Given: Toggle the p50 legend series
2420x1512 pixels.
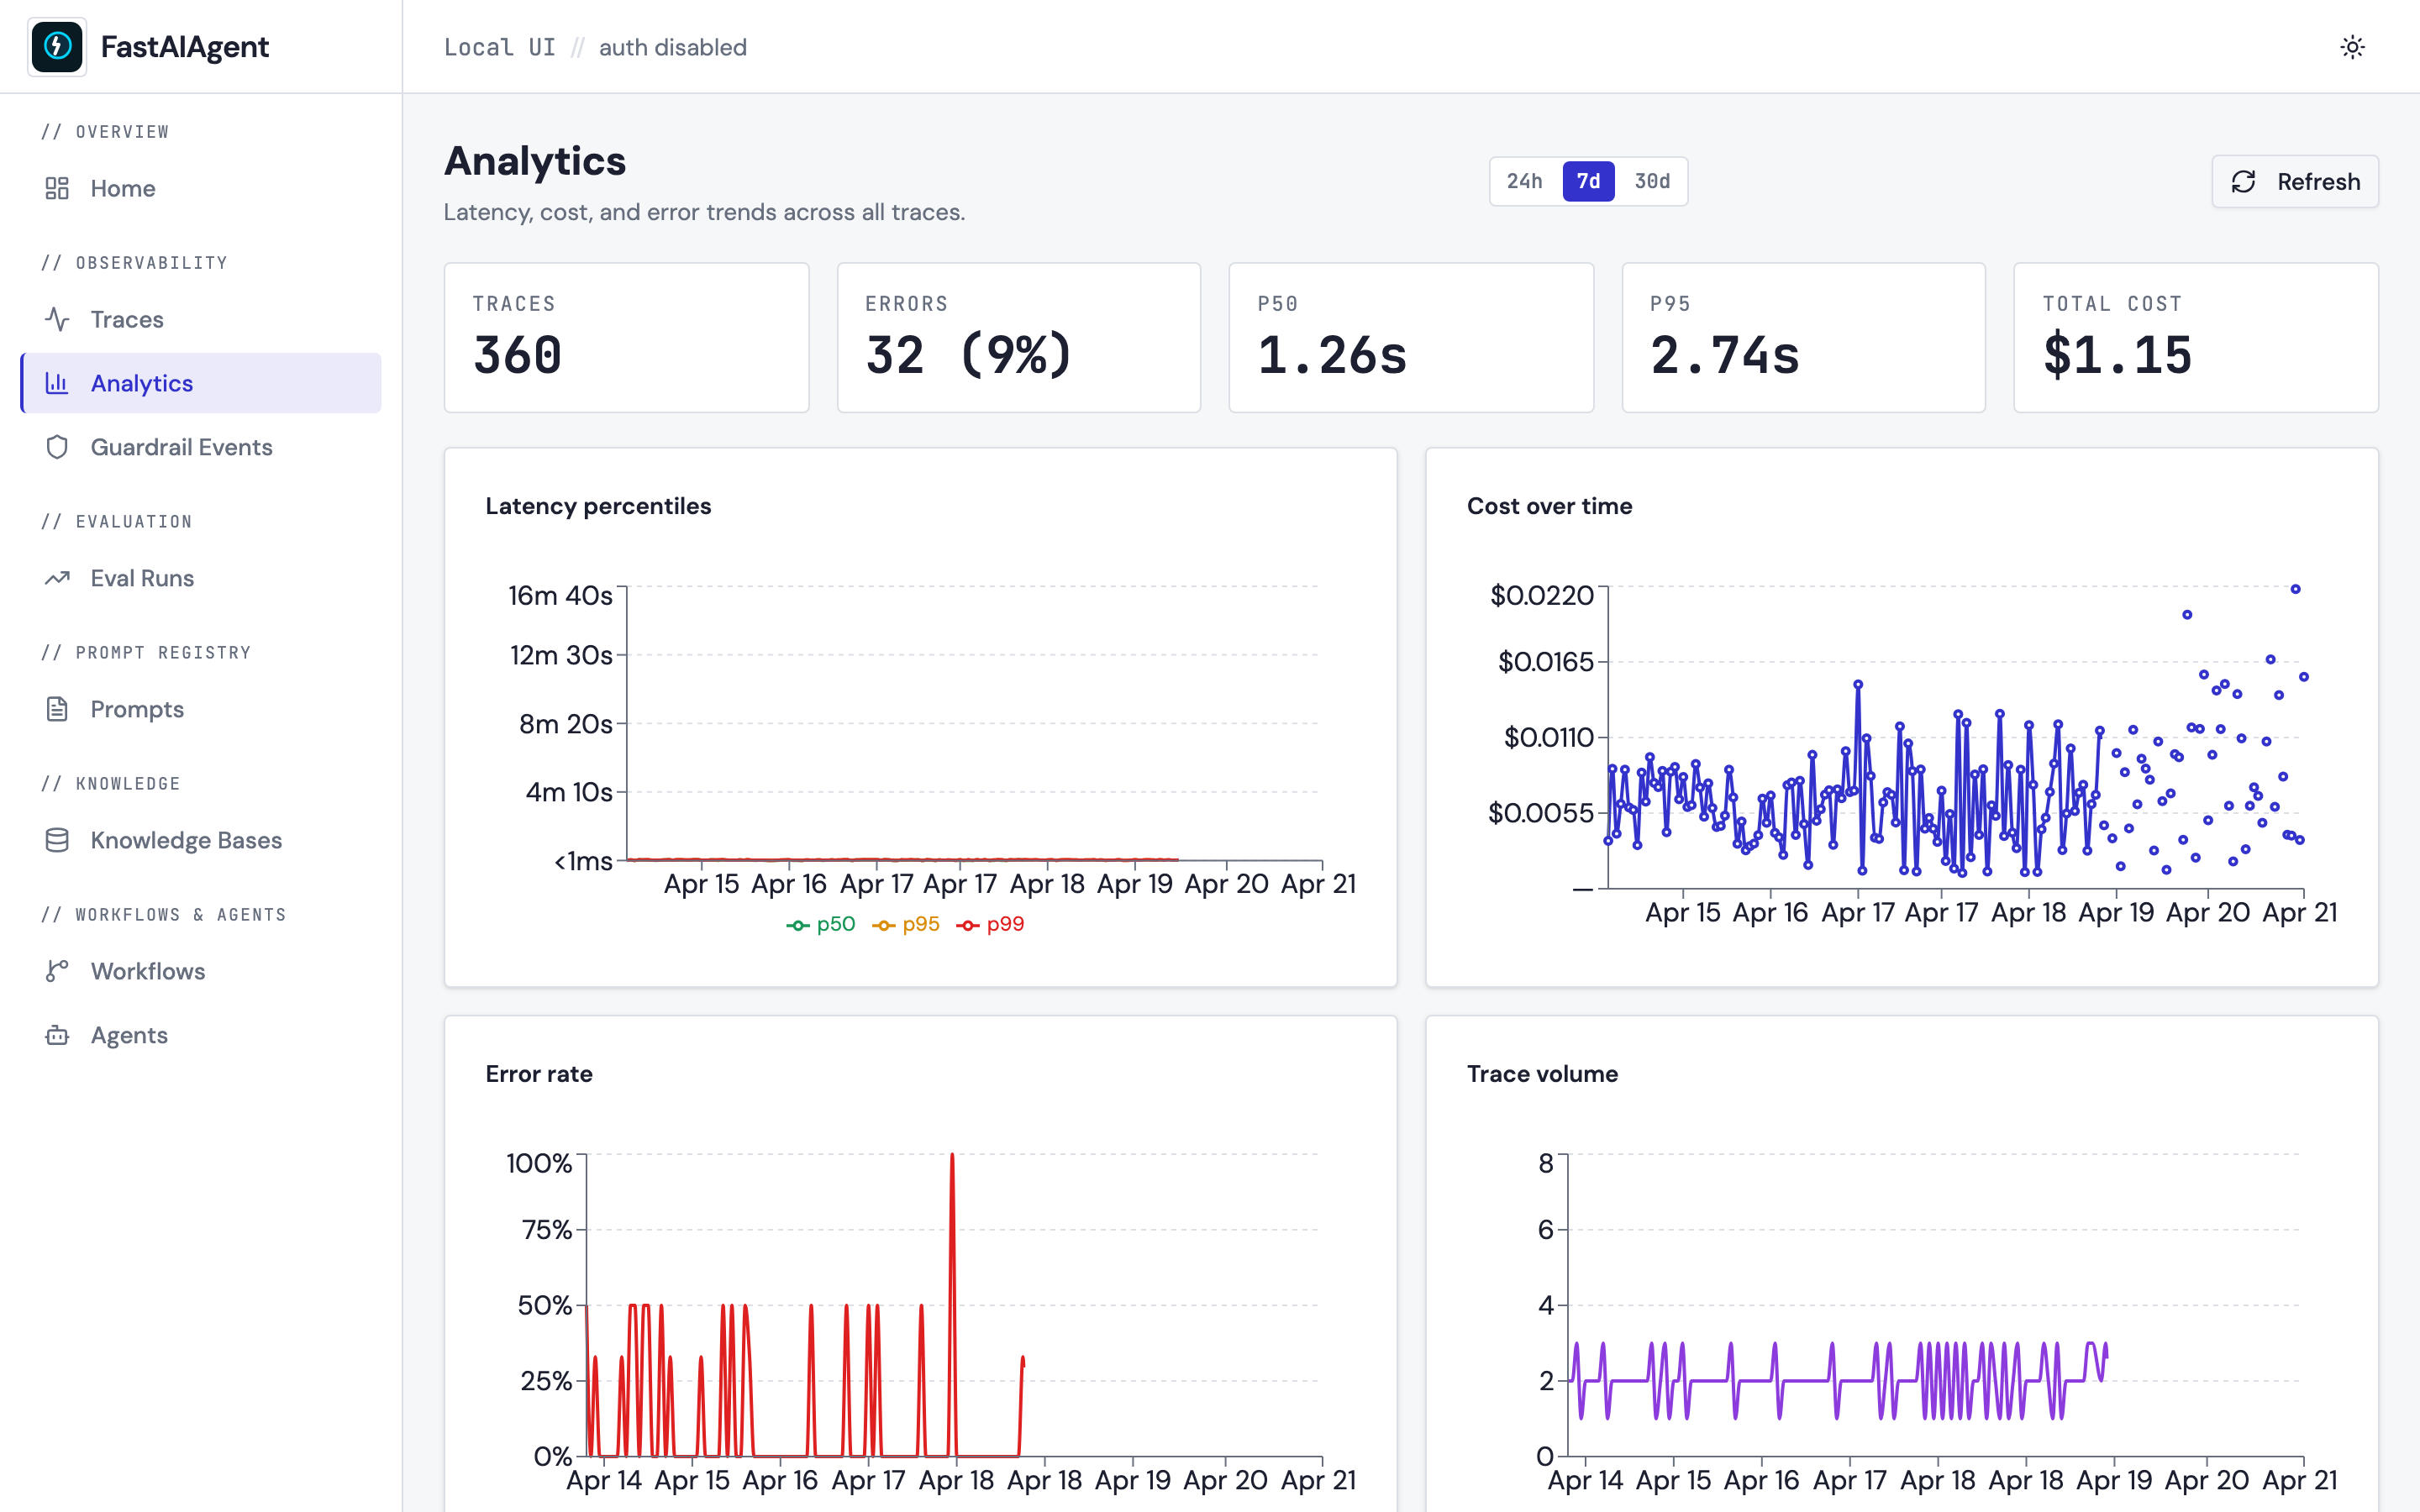Looking at the screenshot, I should coord(821,924).
